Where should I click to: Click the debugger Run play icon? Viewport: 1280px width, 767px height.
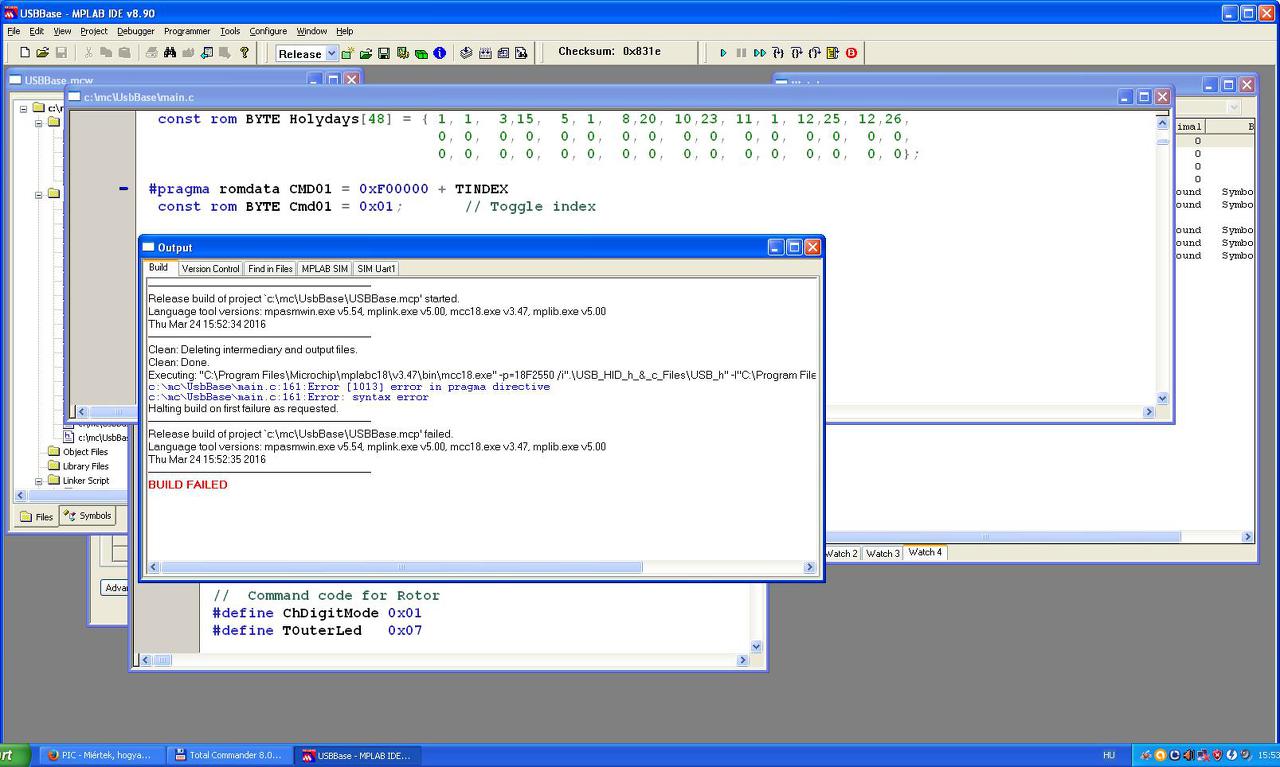pyautogui.click(x=723, y=53)
